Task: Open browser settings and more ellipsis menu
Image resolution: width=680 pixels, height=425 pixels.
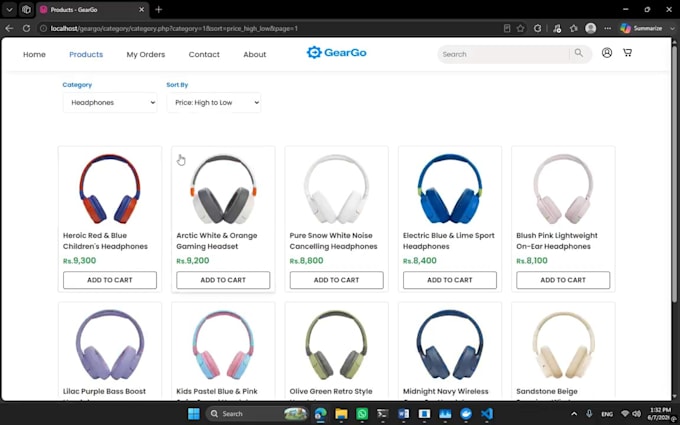Action: click(x=608, y=29)
